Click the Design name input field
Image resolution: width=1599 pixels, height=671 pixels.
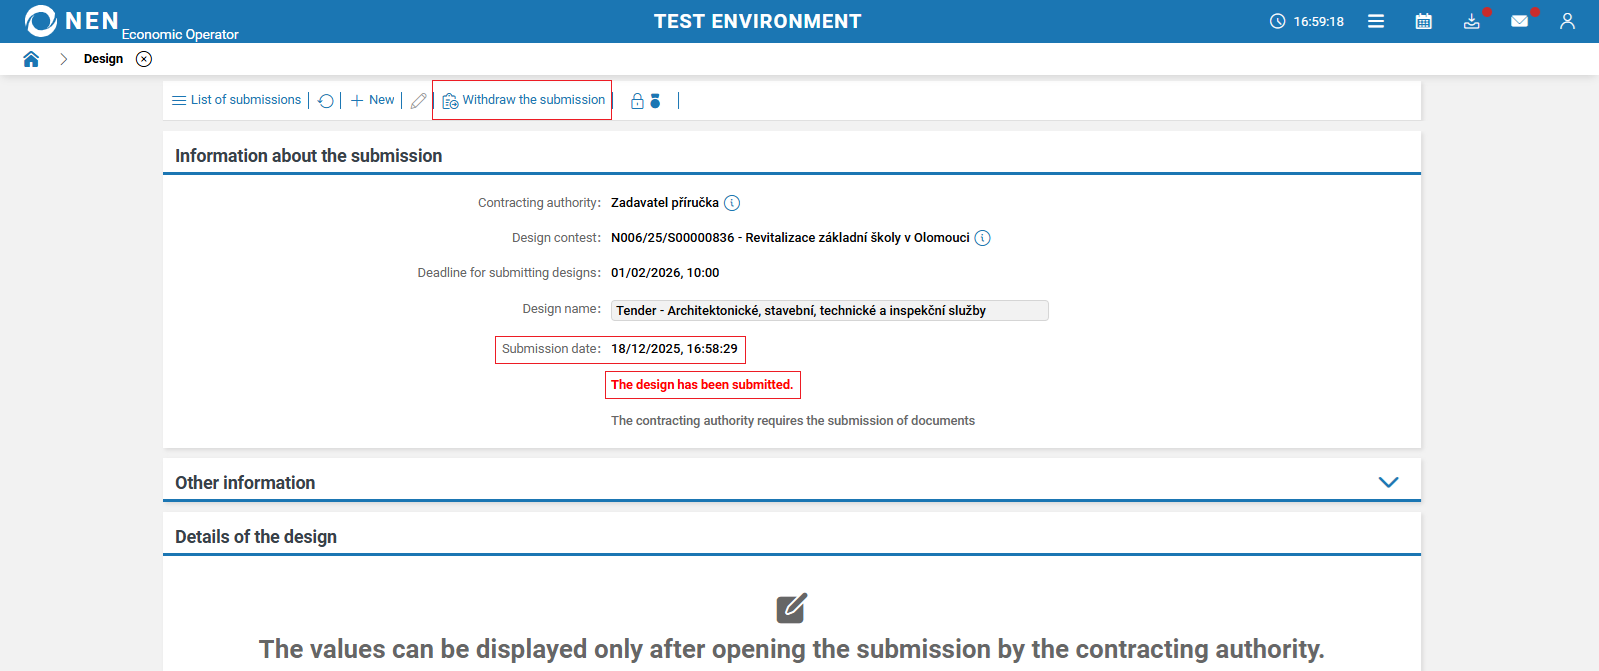point(828,310)
